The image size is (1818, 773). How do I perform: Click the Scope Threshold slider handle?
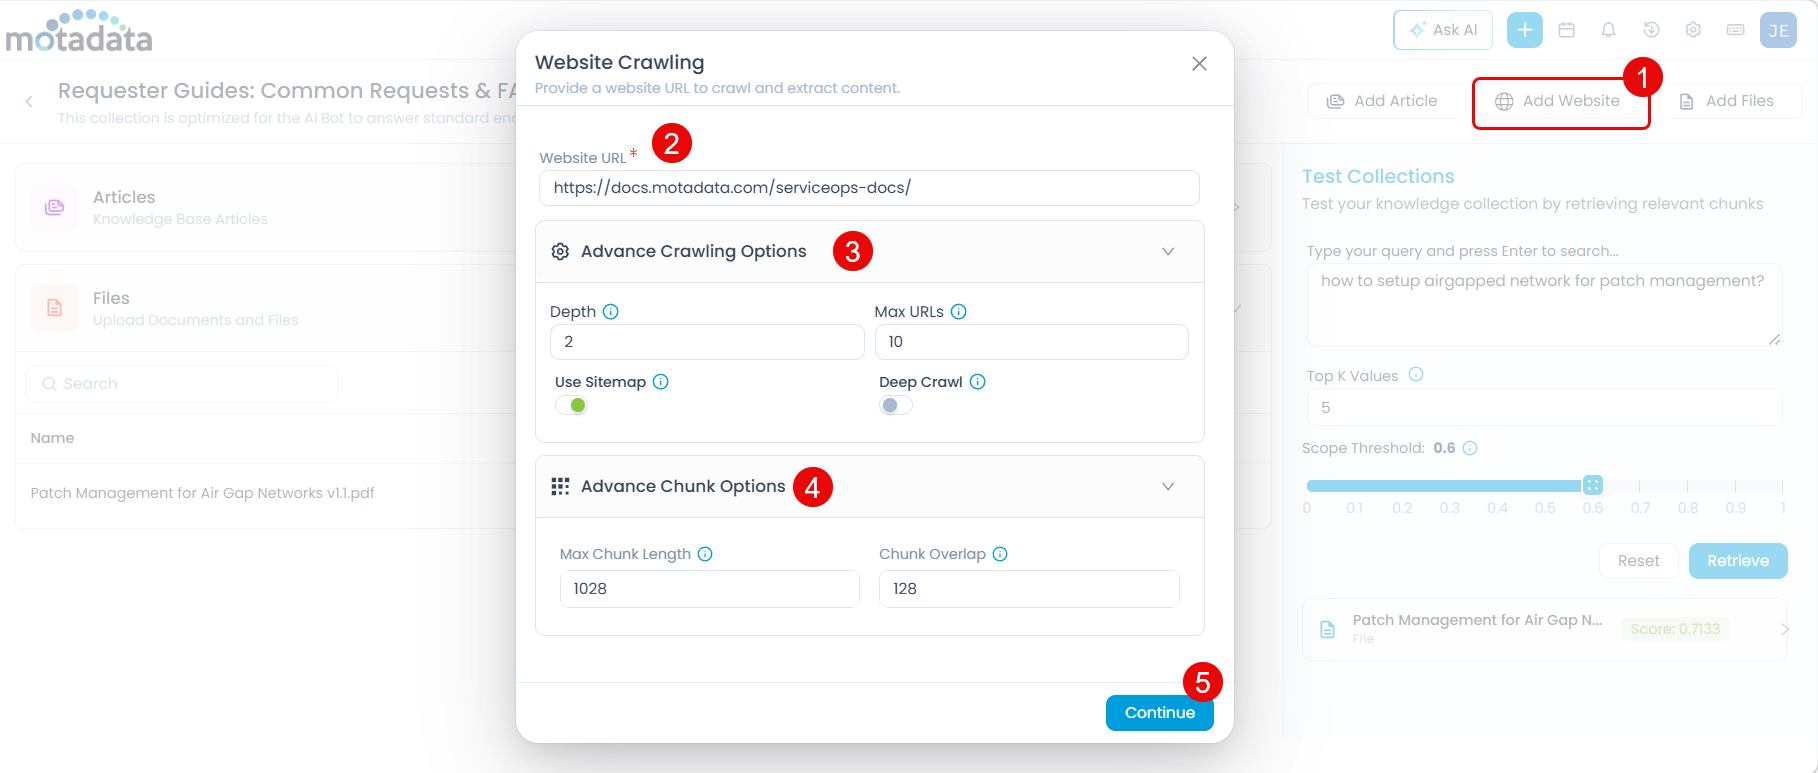click(x=1593, y=485)
